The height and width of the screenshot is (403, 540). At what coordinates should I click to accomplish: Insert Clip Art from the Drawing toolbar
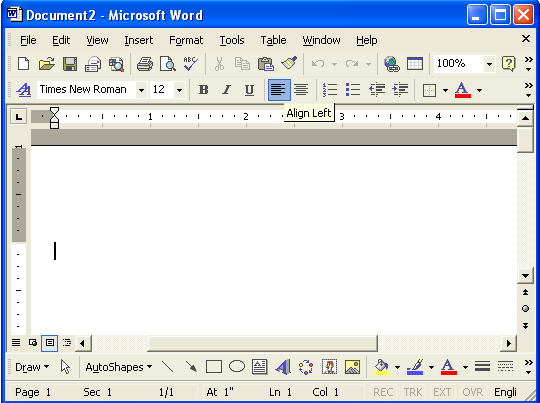click(329, 367)
